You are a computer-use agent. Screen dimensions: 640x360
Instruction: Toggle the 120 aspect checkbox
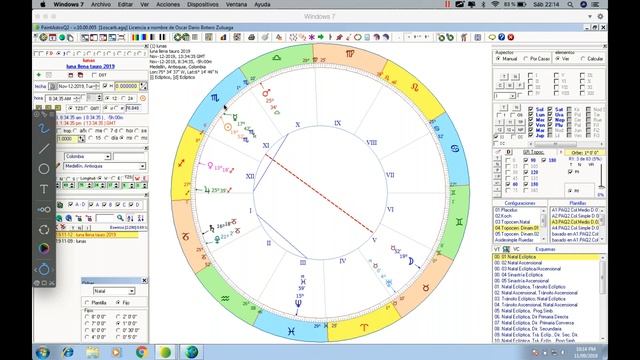pos(526,172)
